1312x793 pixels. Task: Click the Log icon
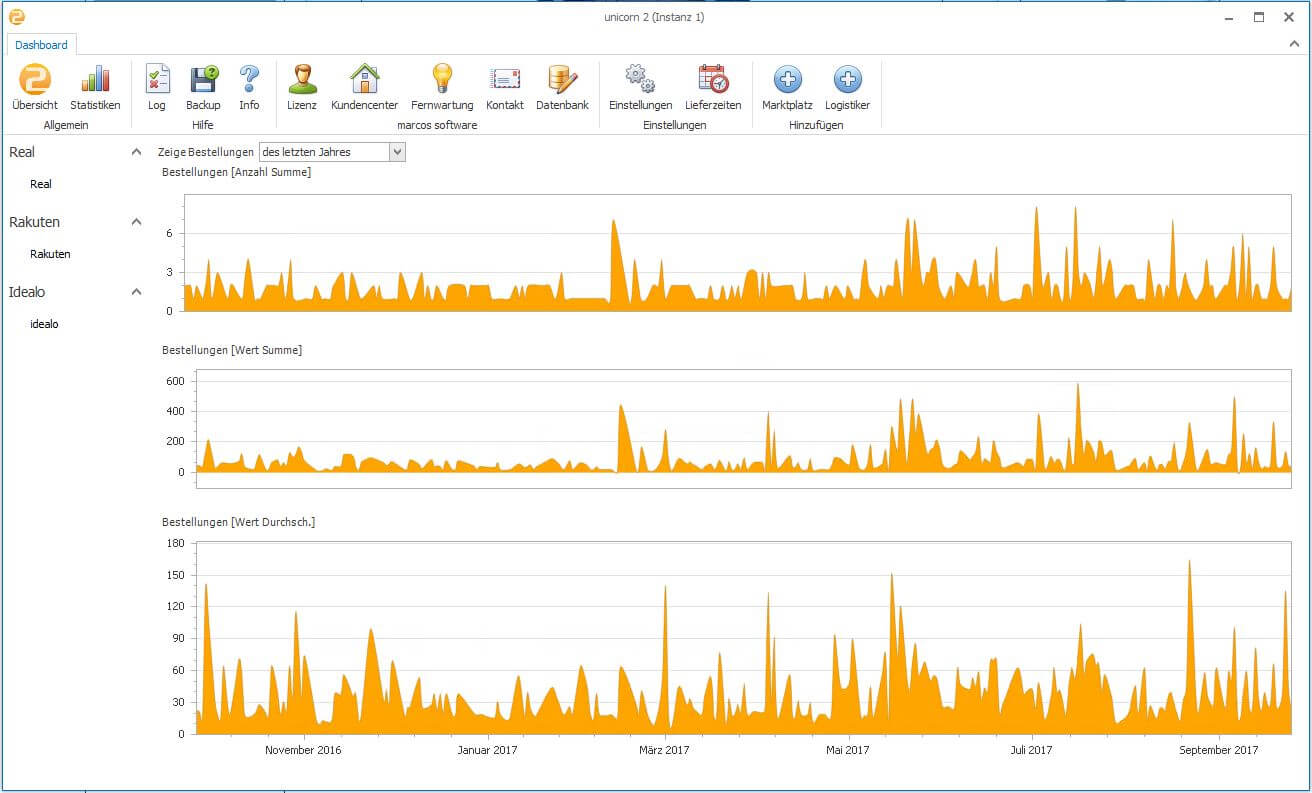pos(156,85)
